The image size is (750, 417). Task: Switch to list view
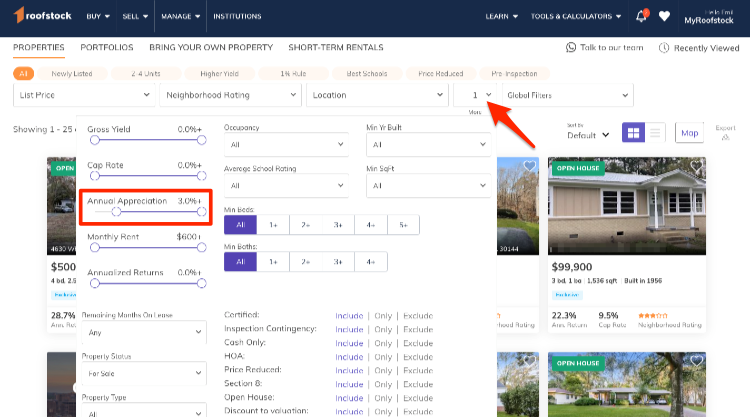(655, 132)
